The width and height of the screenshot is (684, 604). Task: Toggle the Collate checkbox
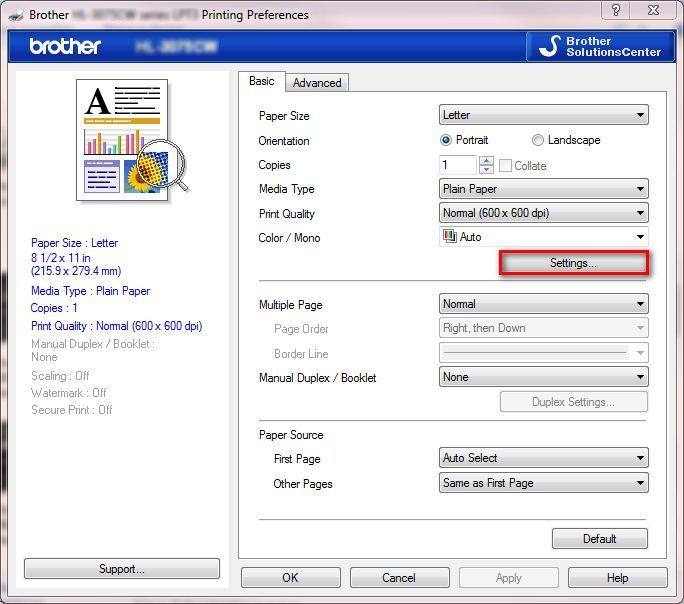tap(506, 166)
